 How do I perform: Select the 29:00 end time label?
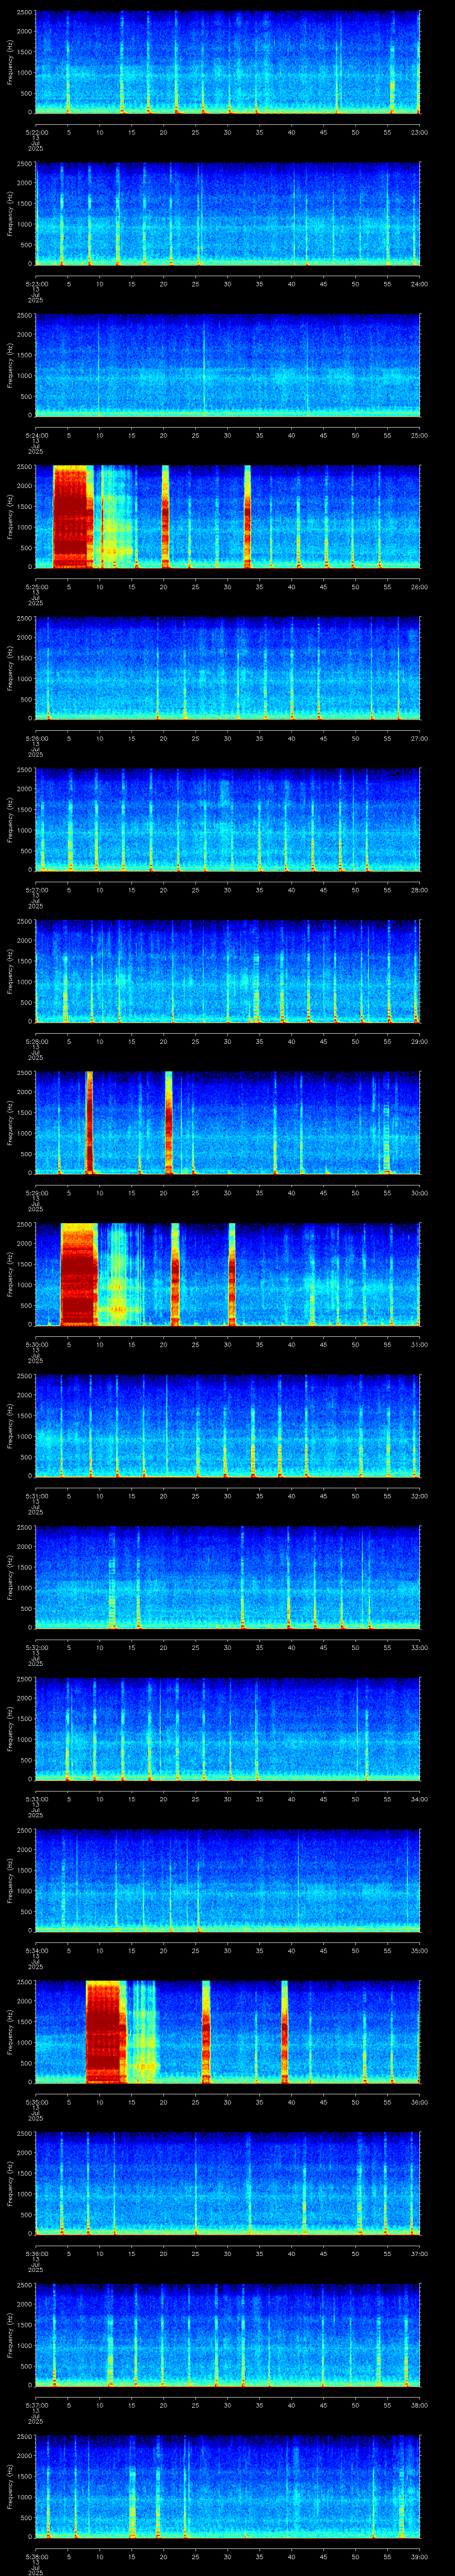point(419,1042)
